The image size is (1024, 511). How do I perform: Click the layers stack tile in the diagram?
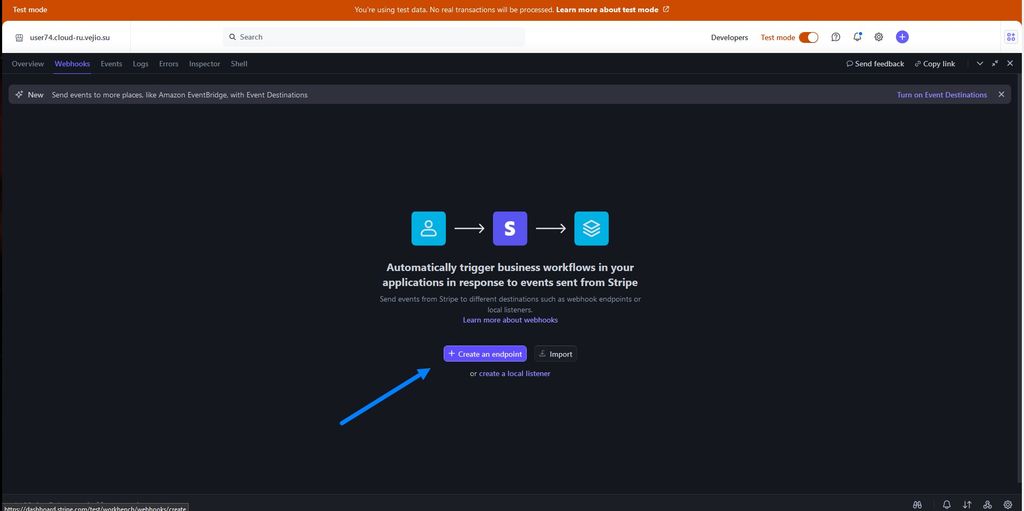[x=591, y=228]
